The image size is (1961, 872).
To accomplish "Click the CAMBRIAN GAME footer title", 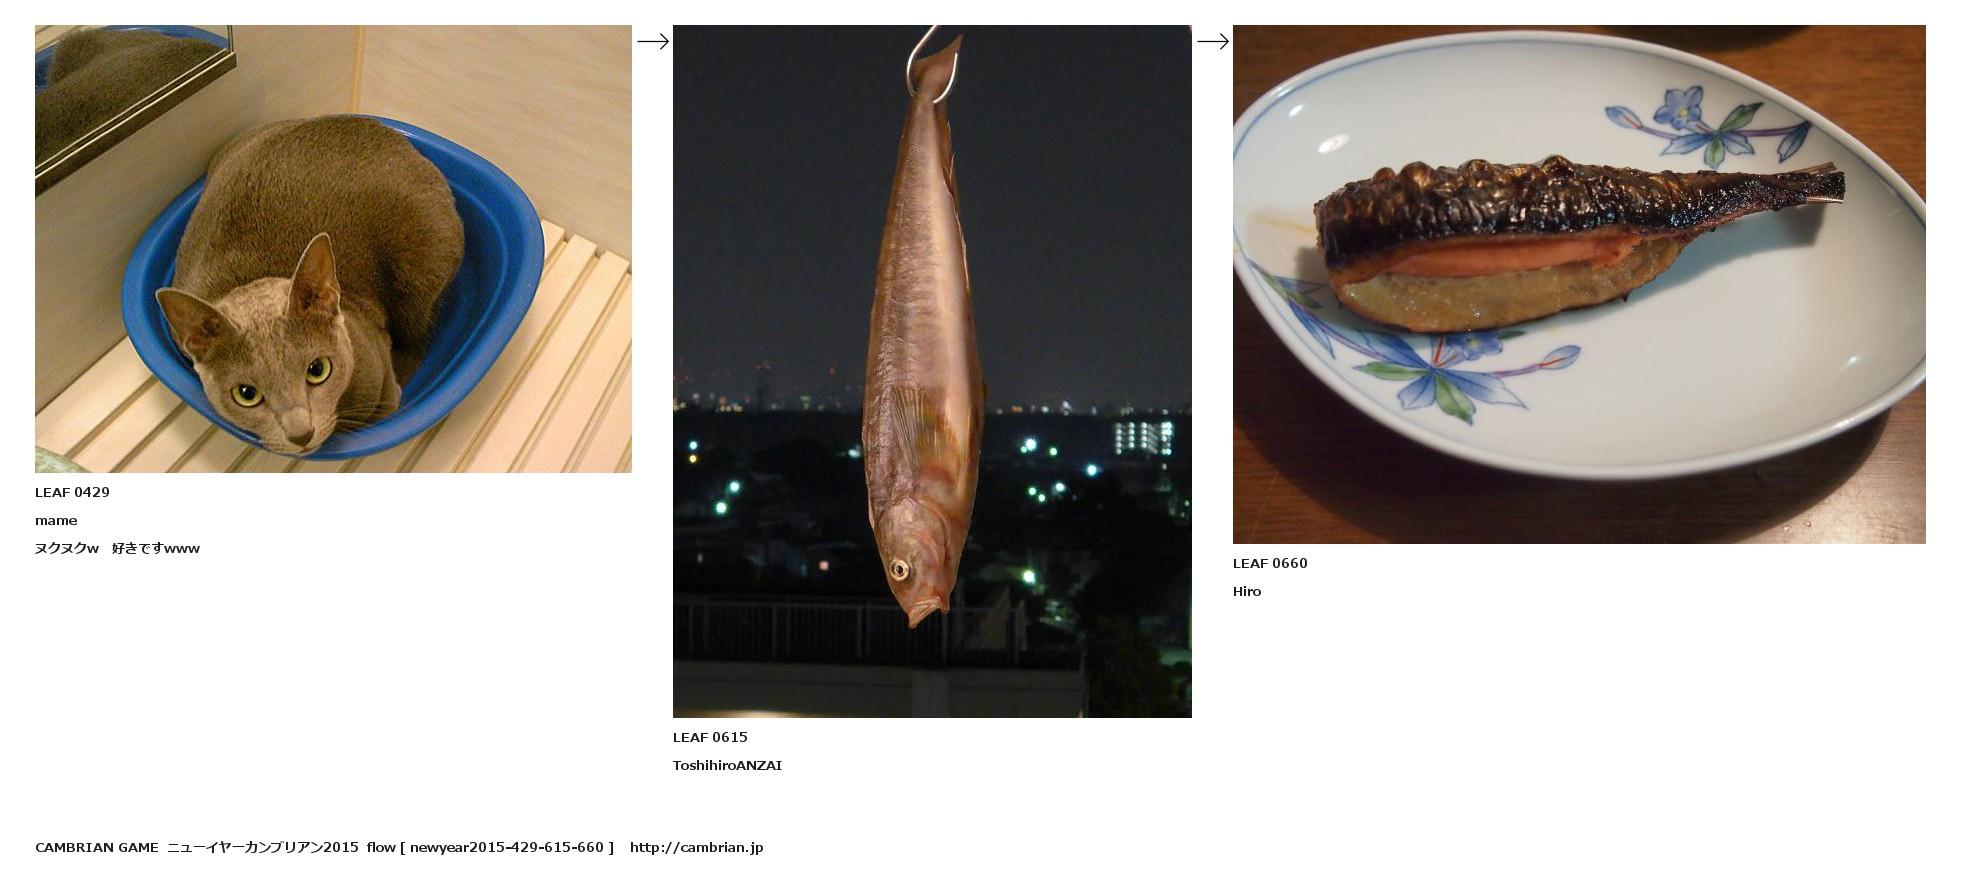I will (97, 847).
